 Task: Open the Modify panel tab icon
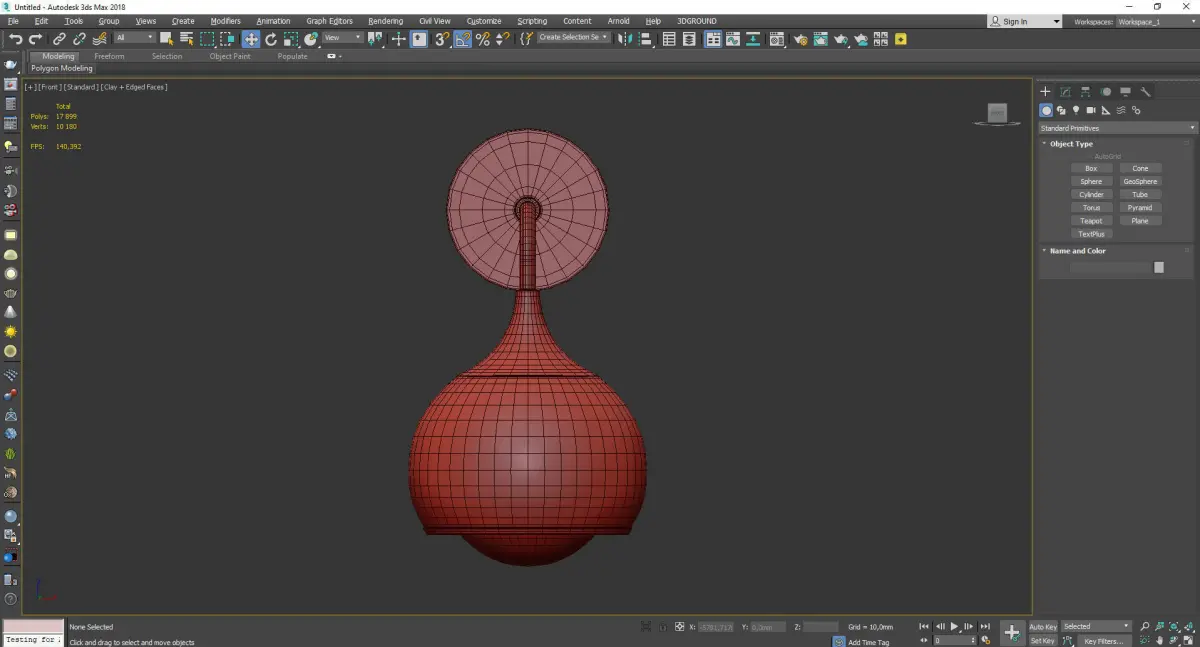(1065, 92)
